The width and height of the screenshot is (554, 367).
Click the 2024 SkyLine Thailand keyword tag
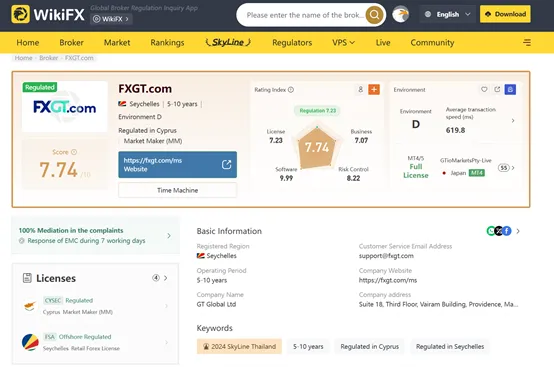tap(239, 347)
